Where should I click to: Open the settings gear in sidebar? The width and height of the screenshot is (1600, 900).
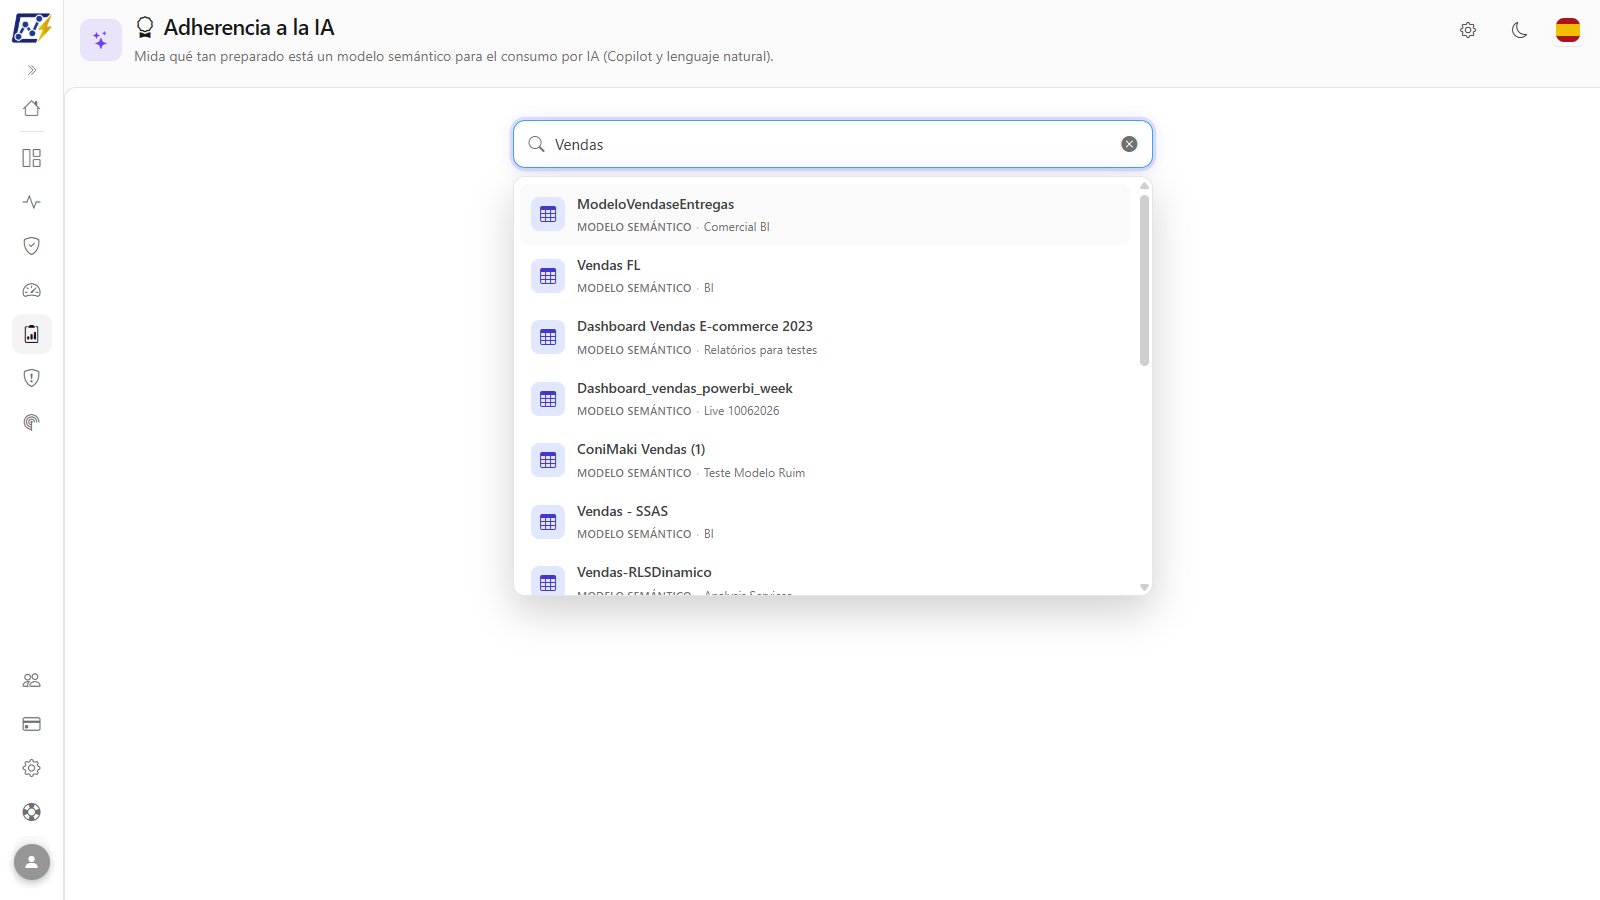tap(32, 768)
